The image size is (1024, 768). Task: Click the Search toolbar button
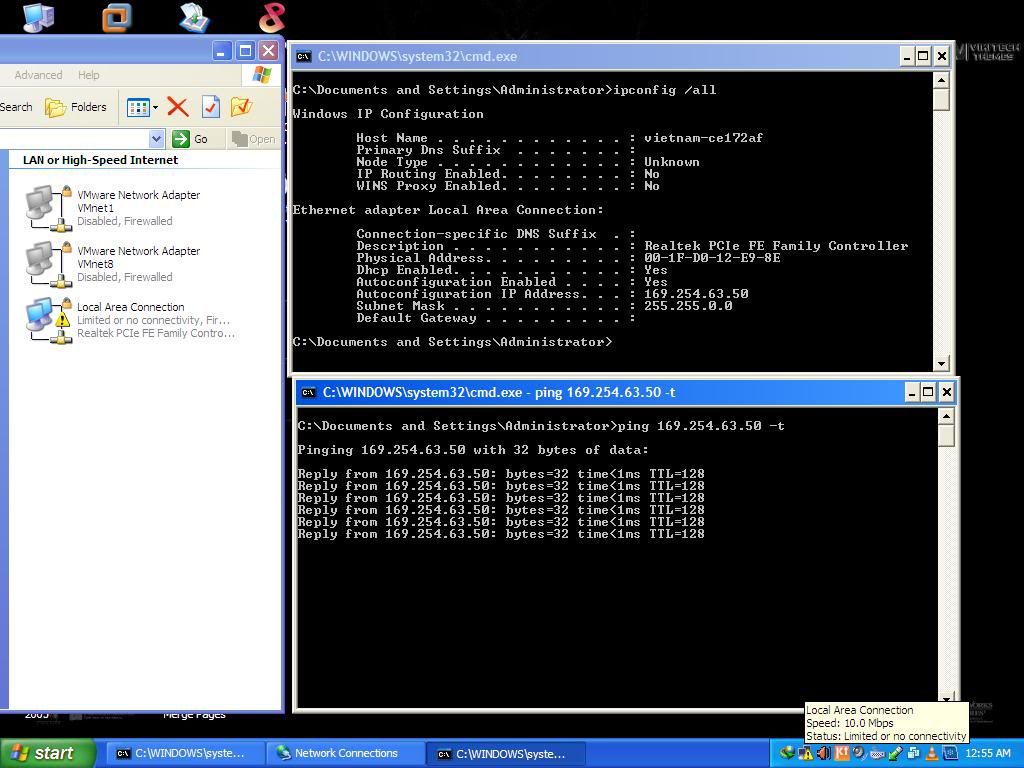click(x=16, y=107)
